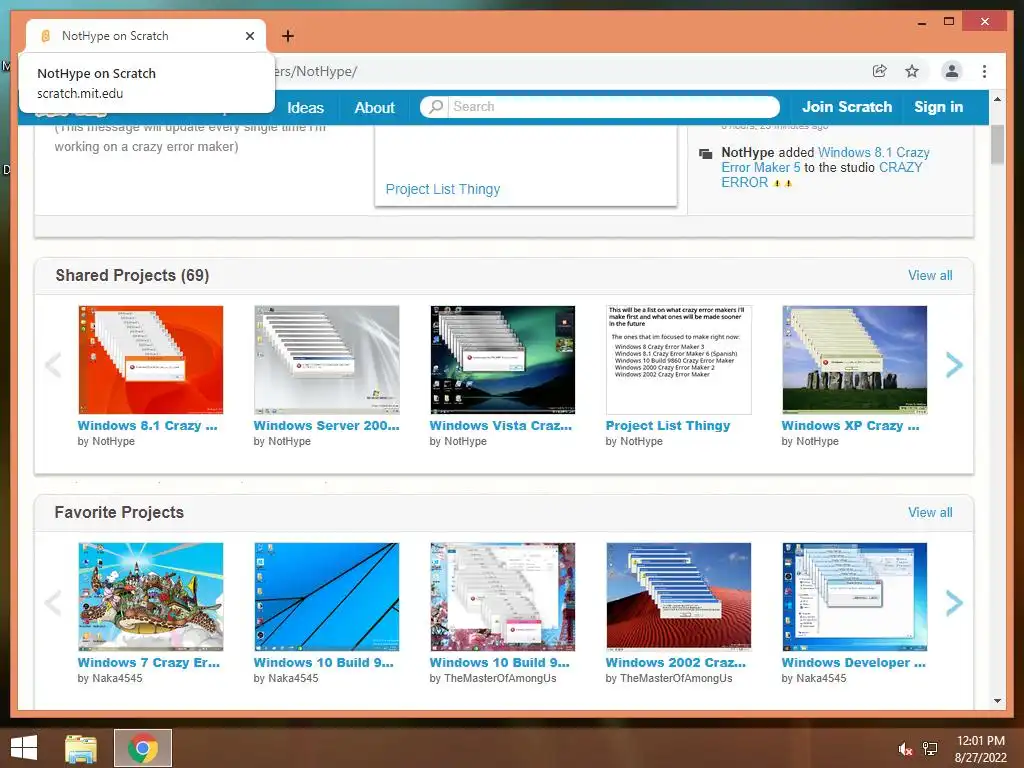Image resolution: width=1024 pixels, height=768 pixels.
Task: Click the page scroll-down arrow
Action: point(997,701)
